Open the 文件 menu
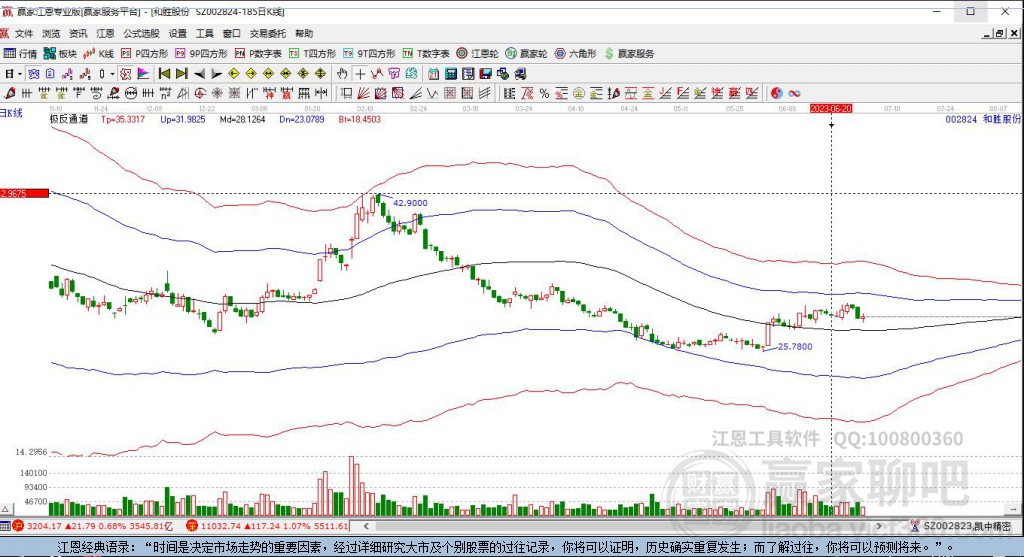The image size is (1024, 557). pyautogui.click(x=24, y=33)
